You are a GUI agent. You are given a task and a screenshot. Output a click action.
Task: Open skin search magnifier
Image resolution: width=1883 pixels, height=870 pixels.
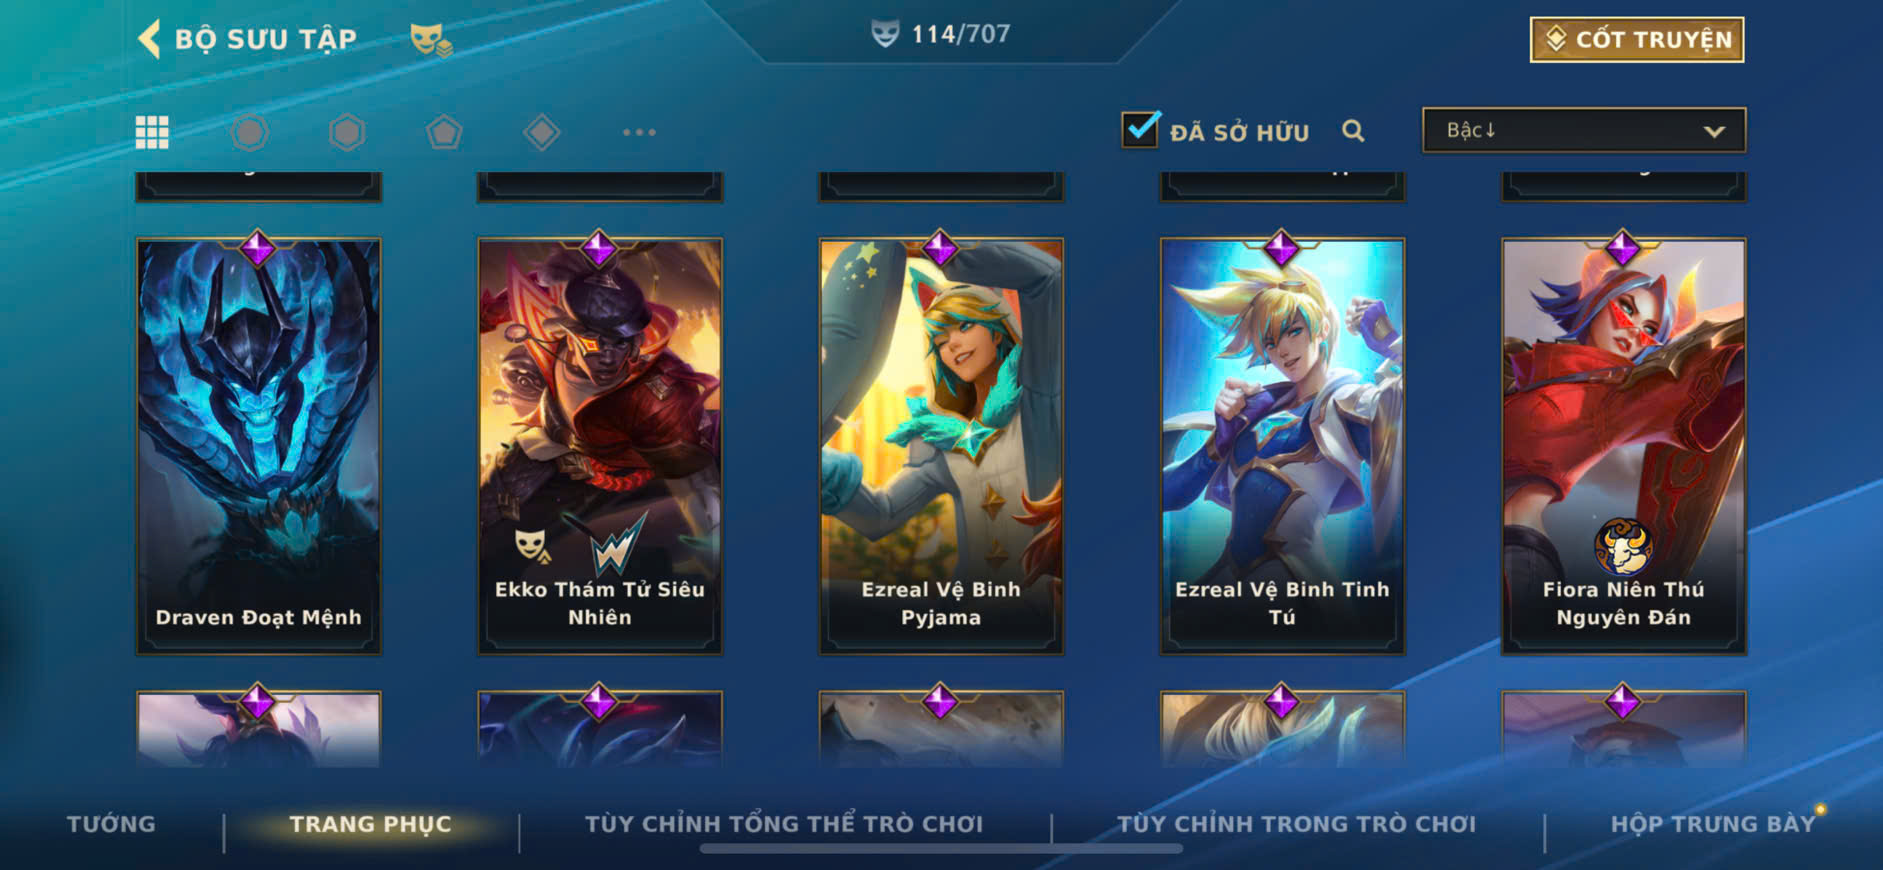[1353, 131]
